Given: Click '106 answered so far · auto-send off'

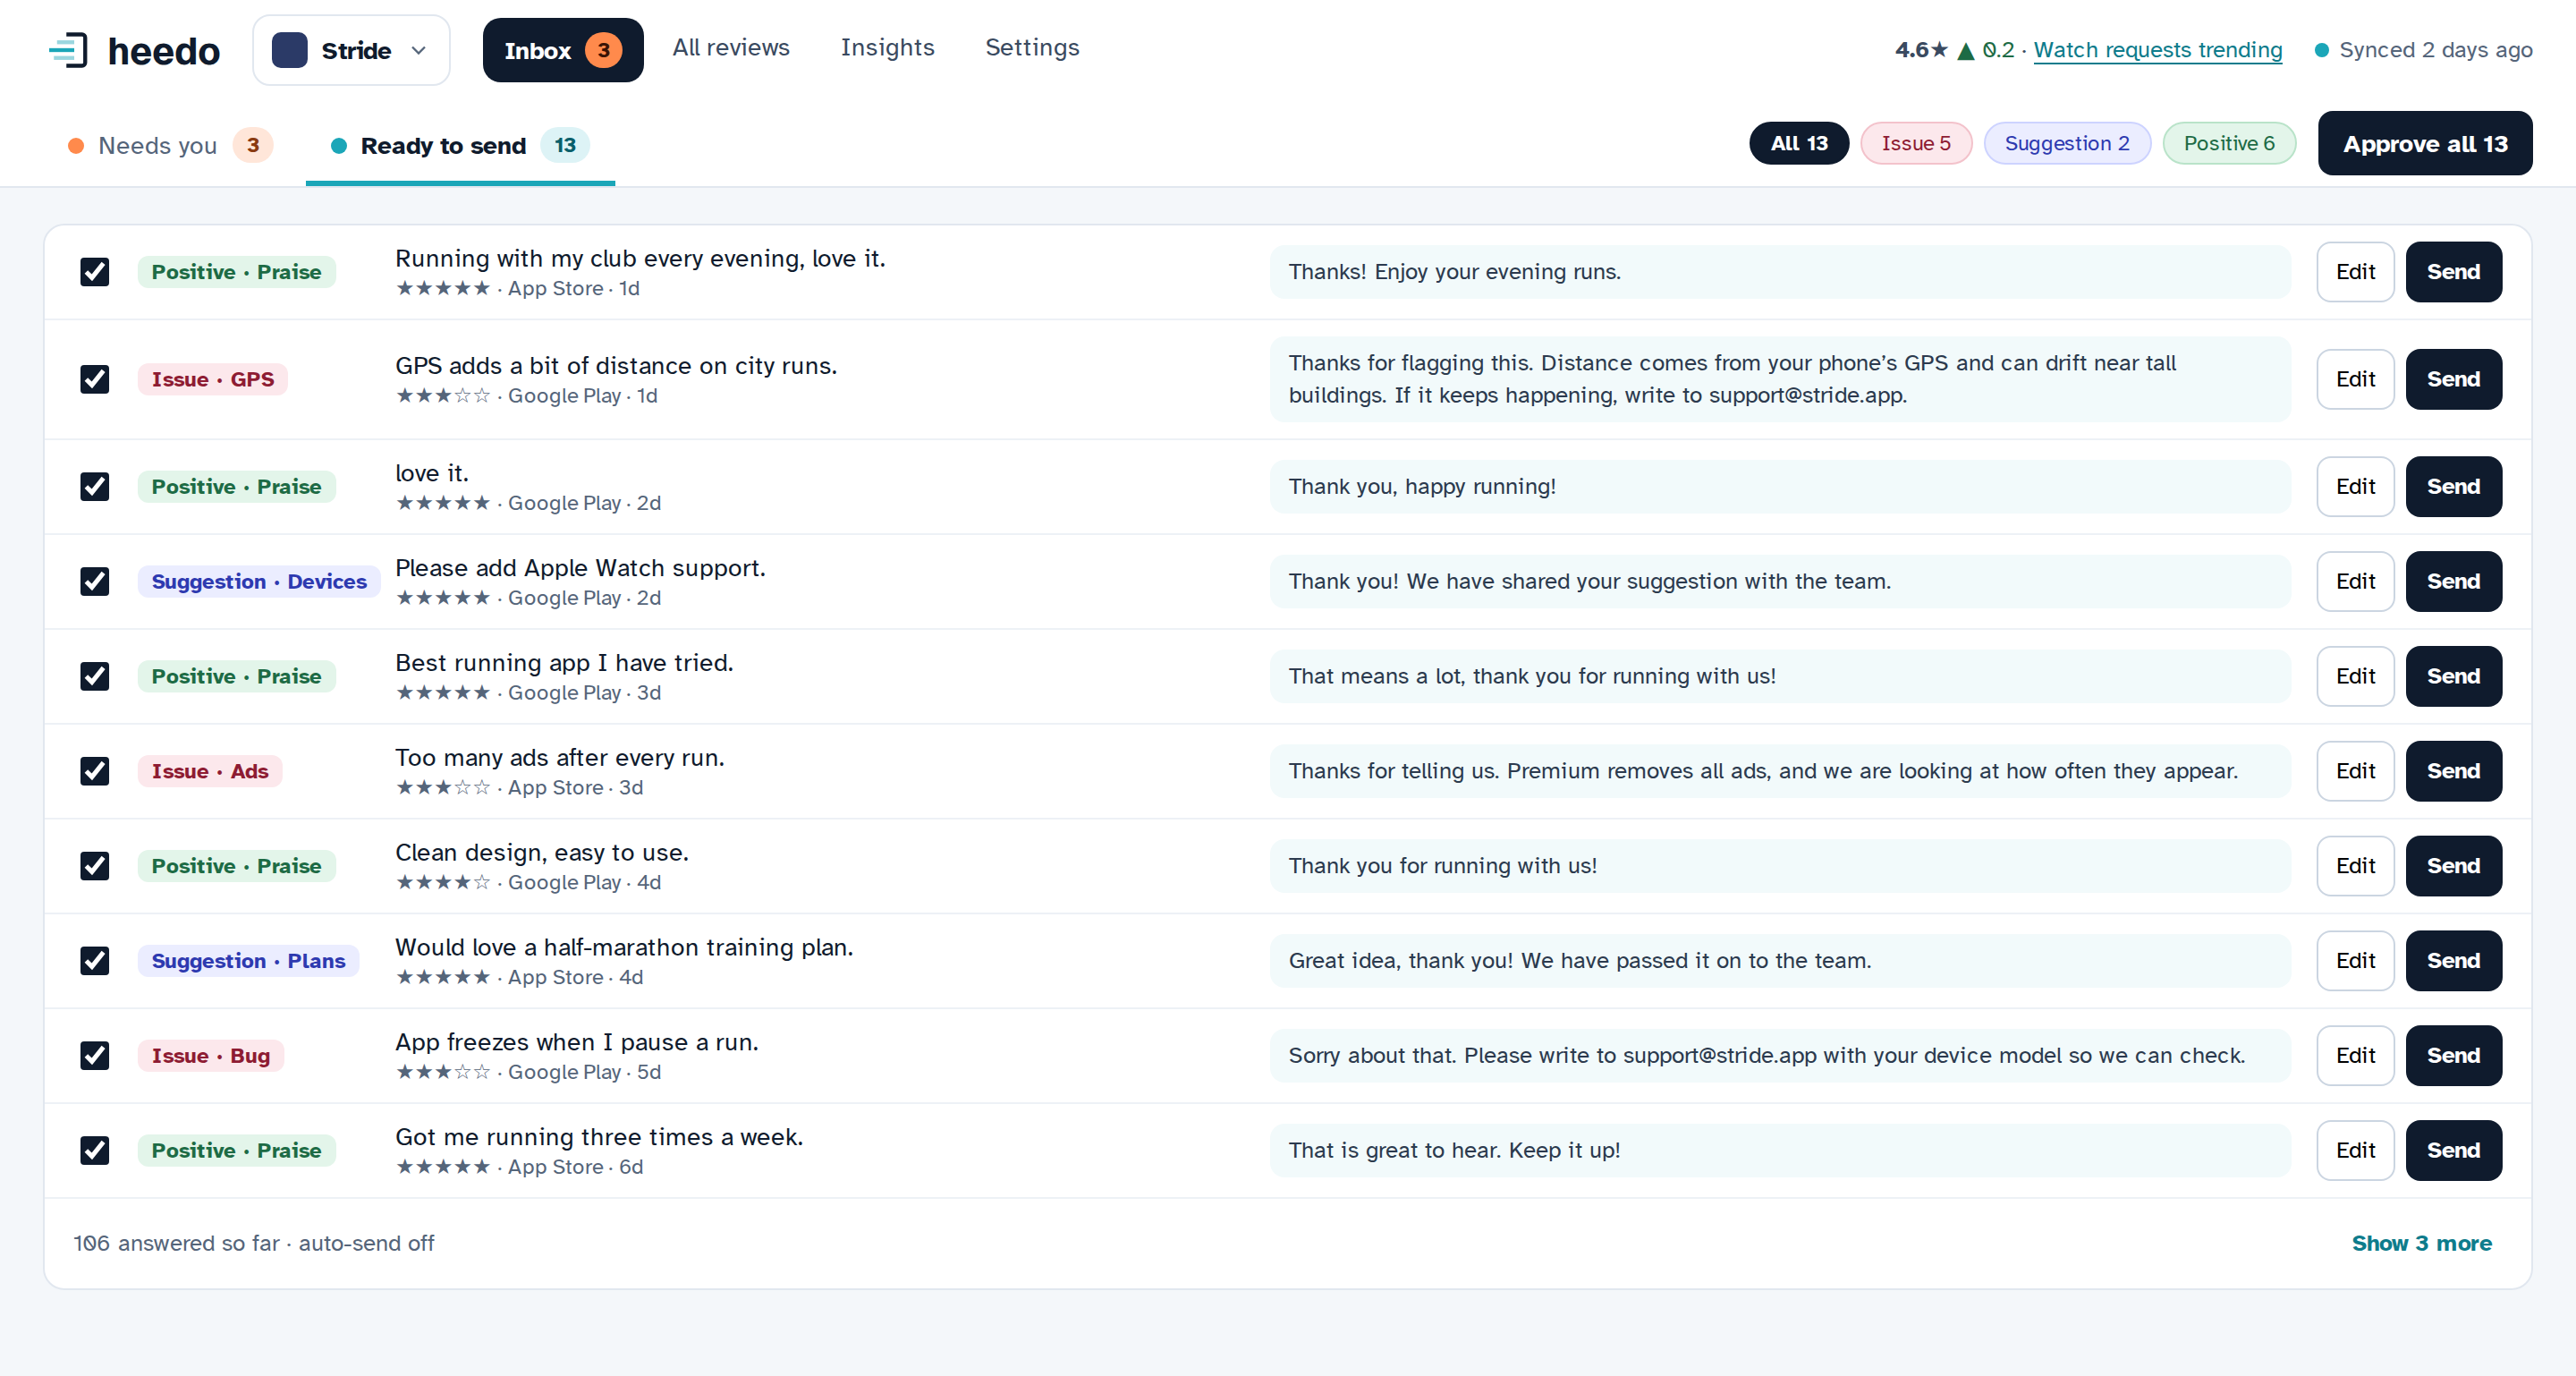Looking at the screenshot, I should (x=254, y=1243).
